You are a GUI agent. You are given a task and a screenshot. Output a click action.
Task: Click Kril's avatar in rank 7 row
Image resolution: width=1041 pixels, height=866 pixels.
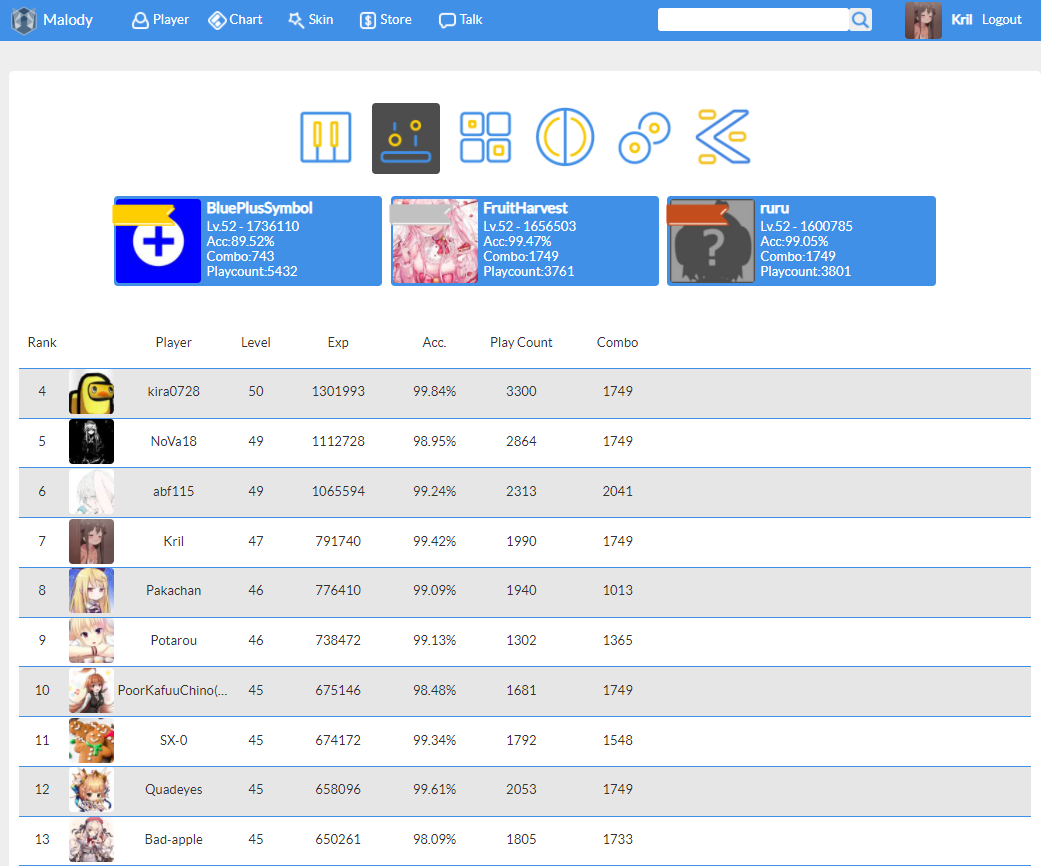pyautogui.click(x=92, y=541)
